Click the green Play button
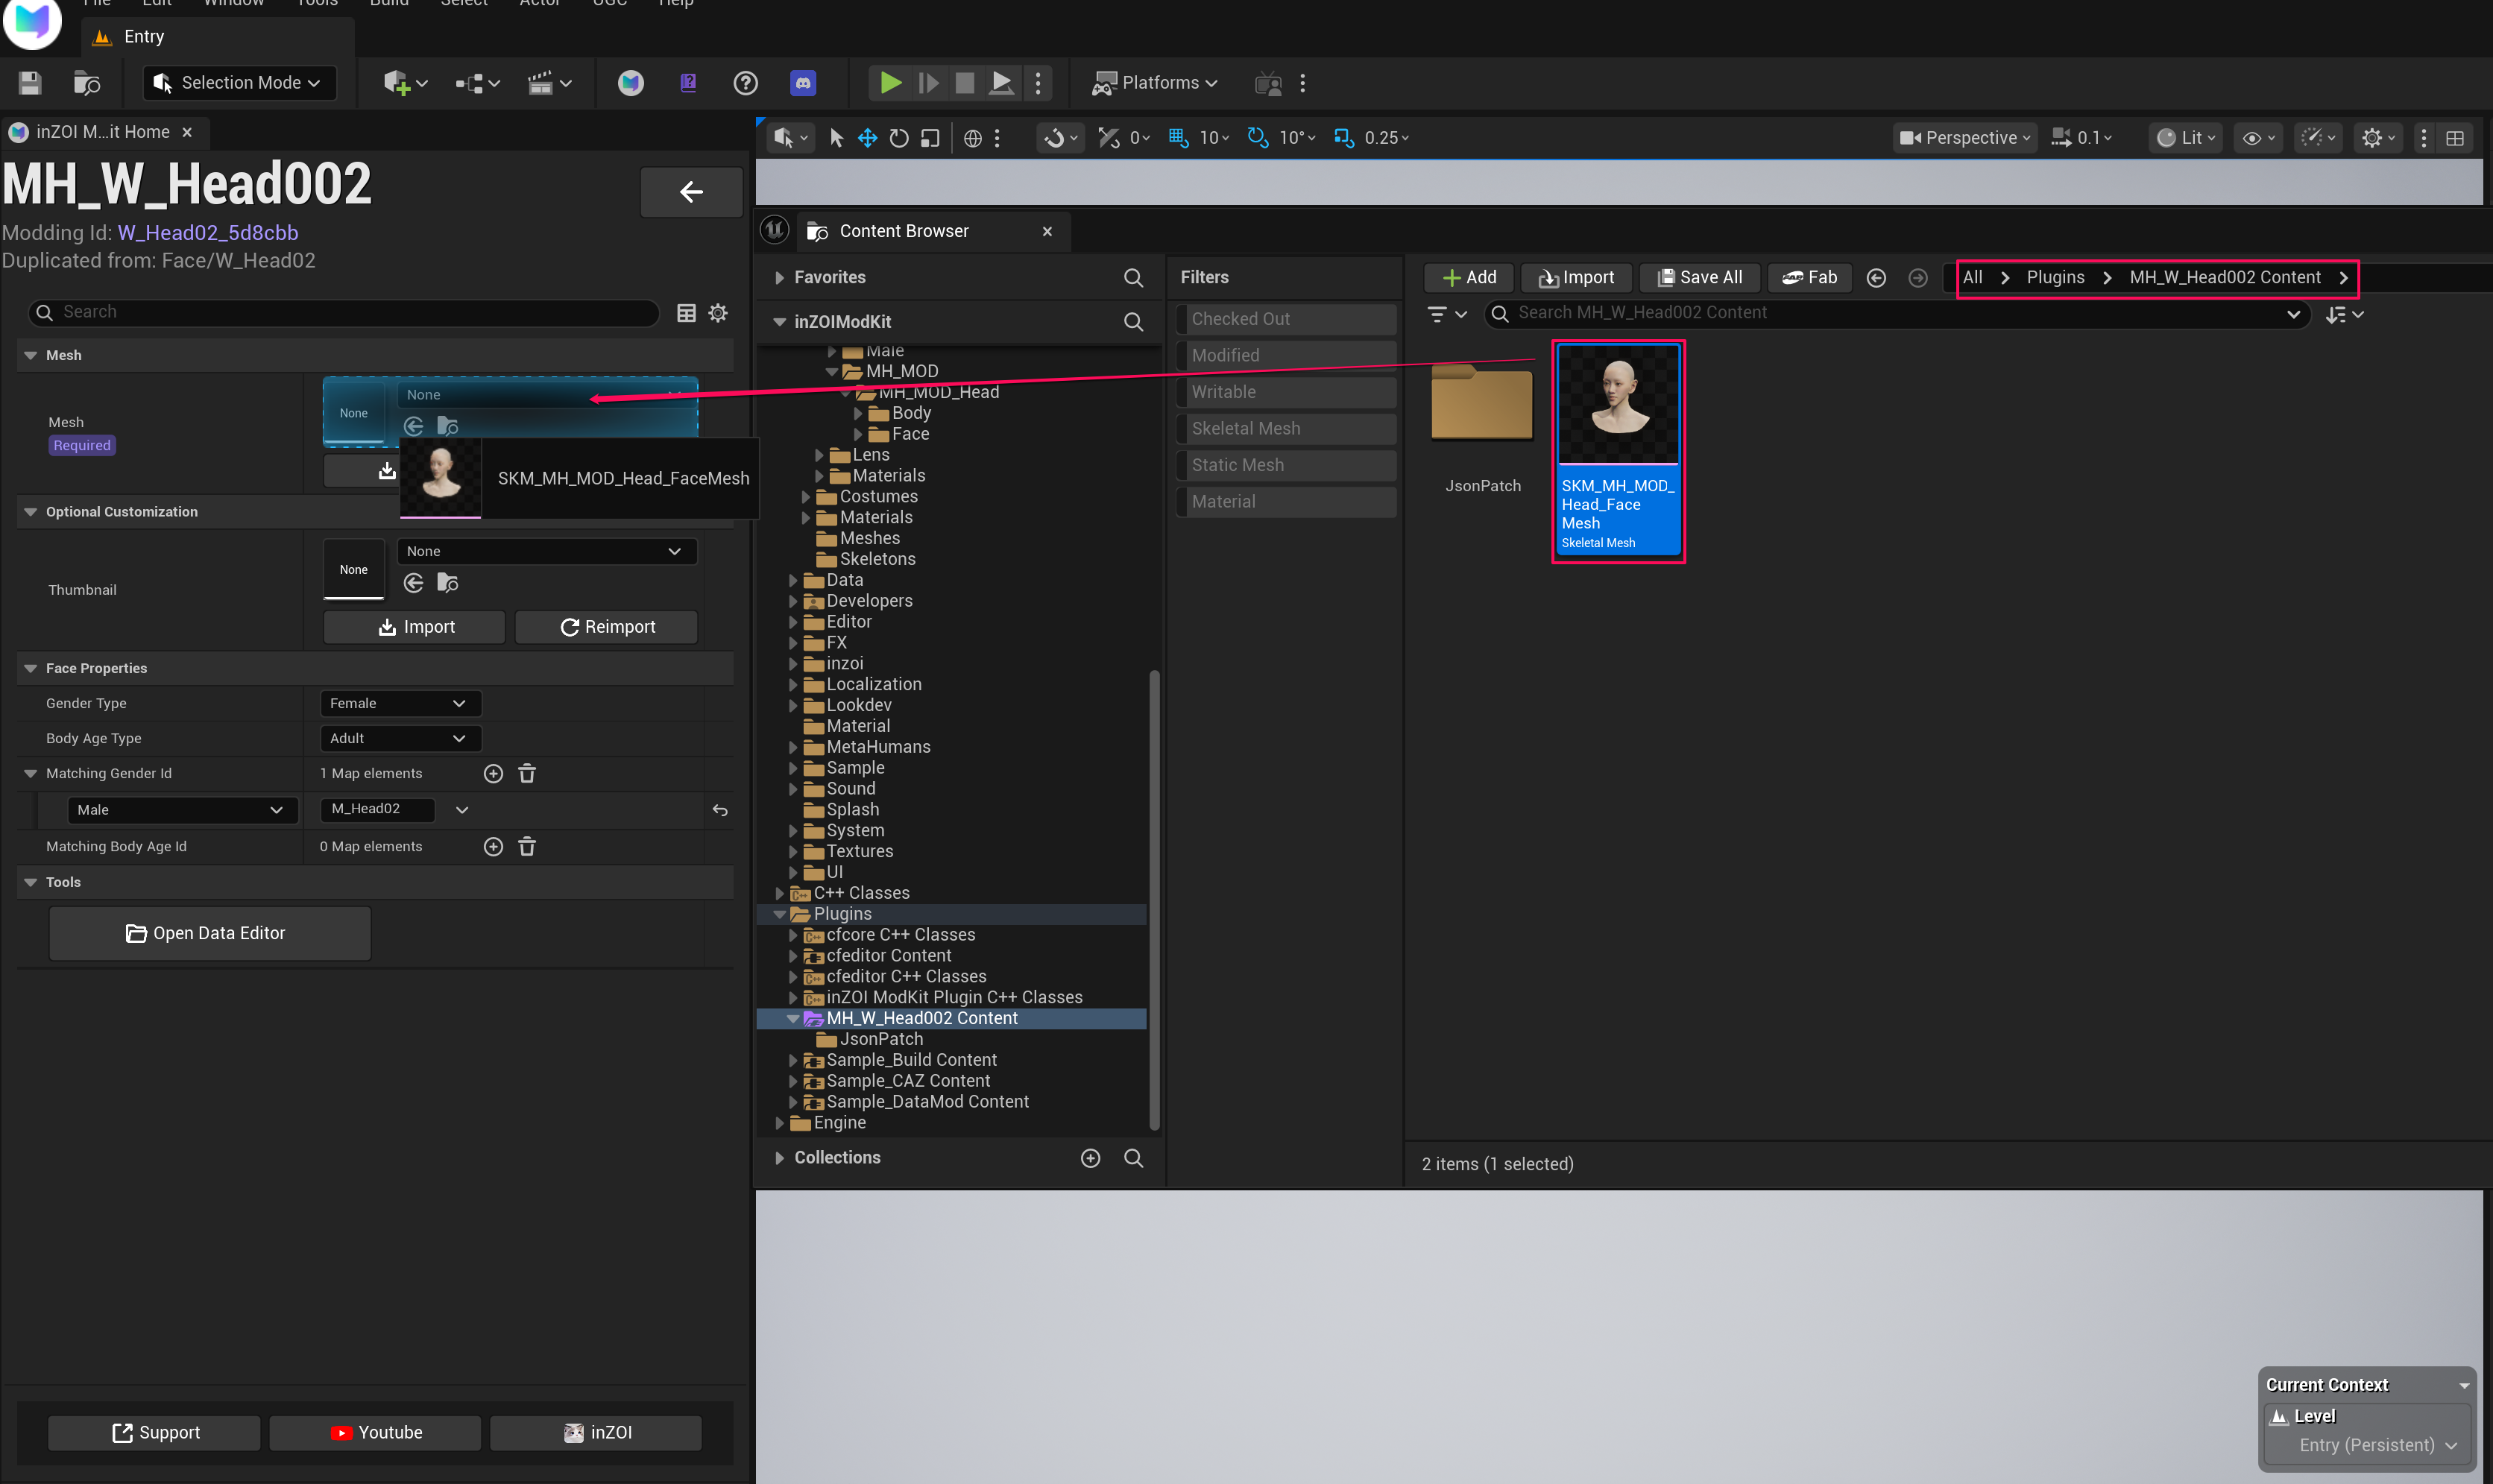 click(889, 83)
